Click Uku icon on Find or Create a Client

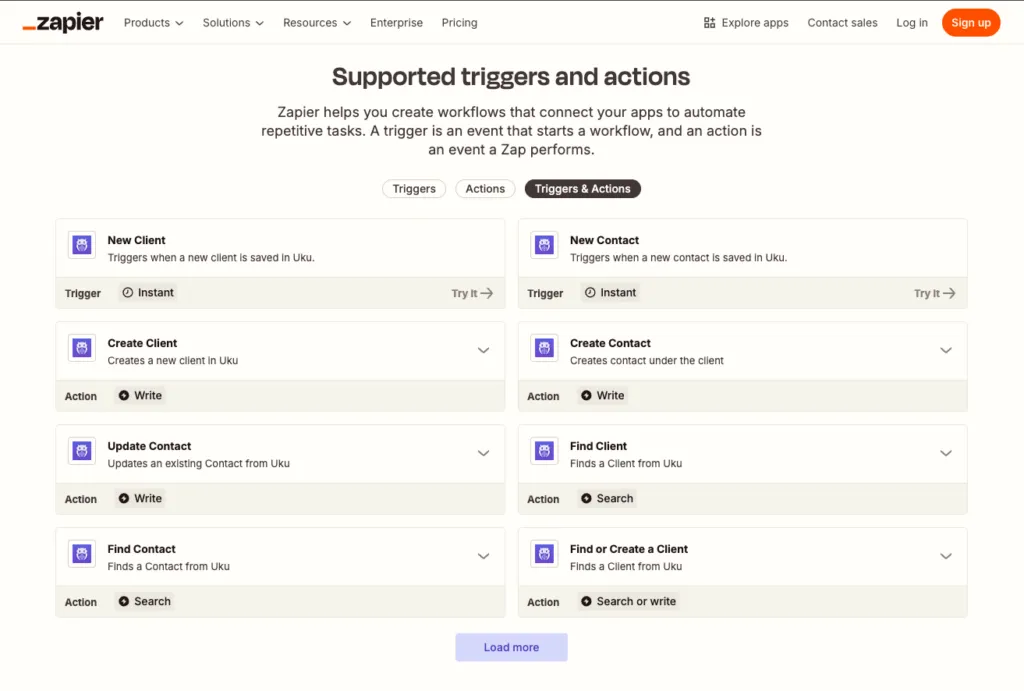[x=545, y=554]
